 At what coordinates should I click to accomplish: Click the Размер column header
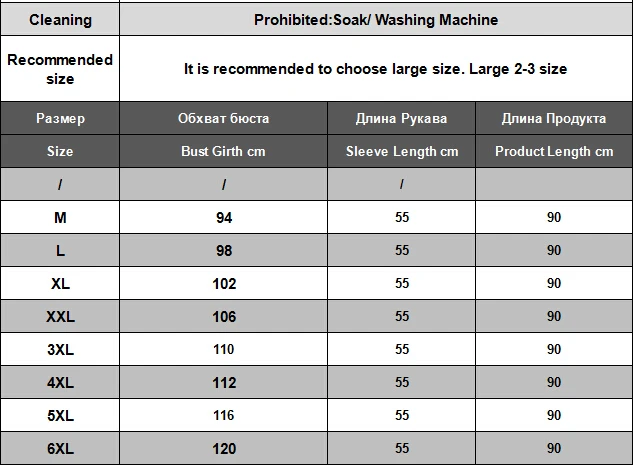pos(60,118)
